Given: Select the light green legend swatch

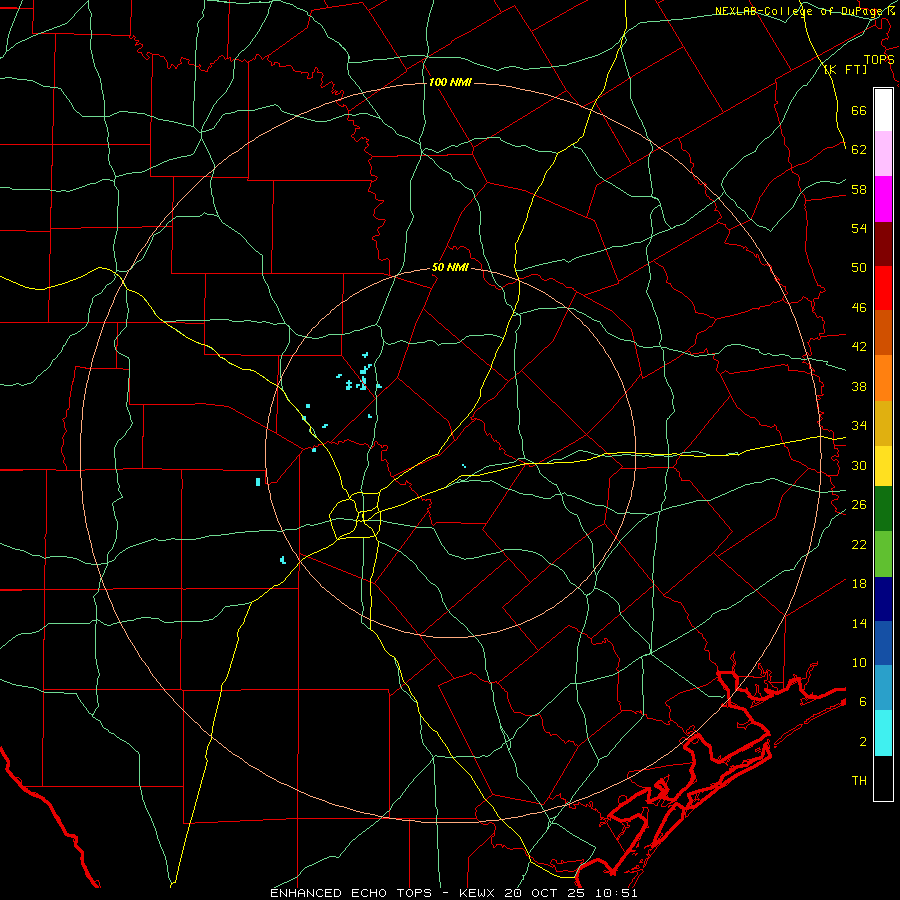Looking at the screenshot, I should tap(883, 554).
